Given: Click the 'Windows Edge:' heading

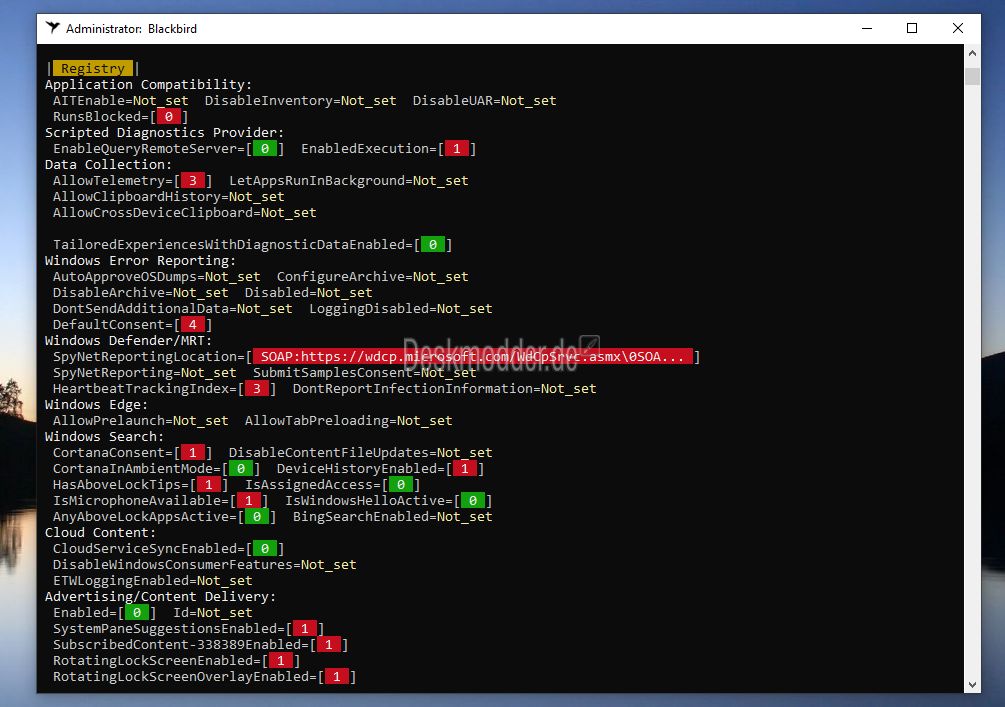Looking at the screenshot, I should click(96, 405).
